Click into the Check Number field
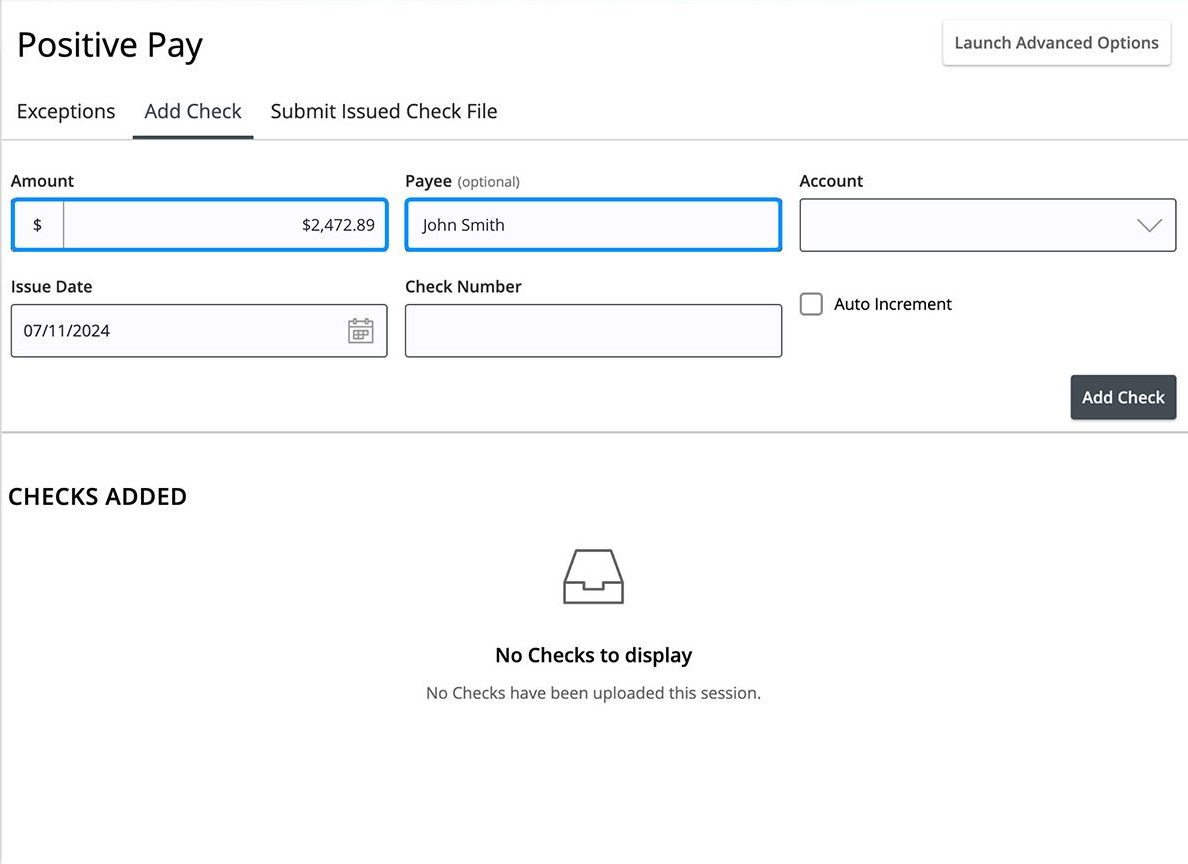Viewport: 1188px width, 864px height. 593,330
